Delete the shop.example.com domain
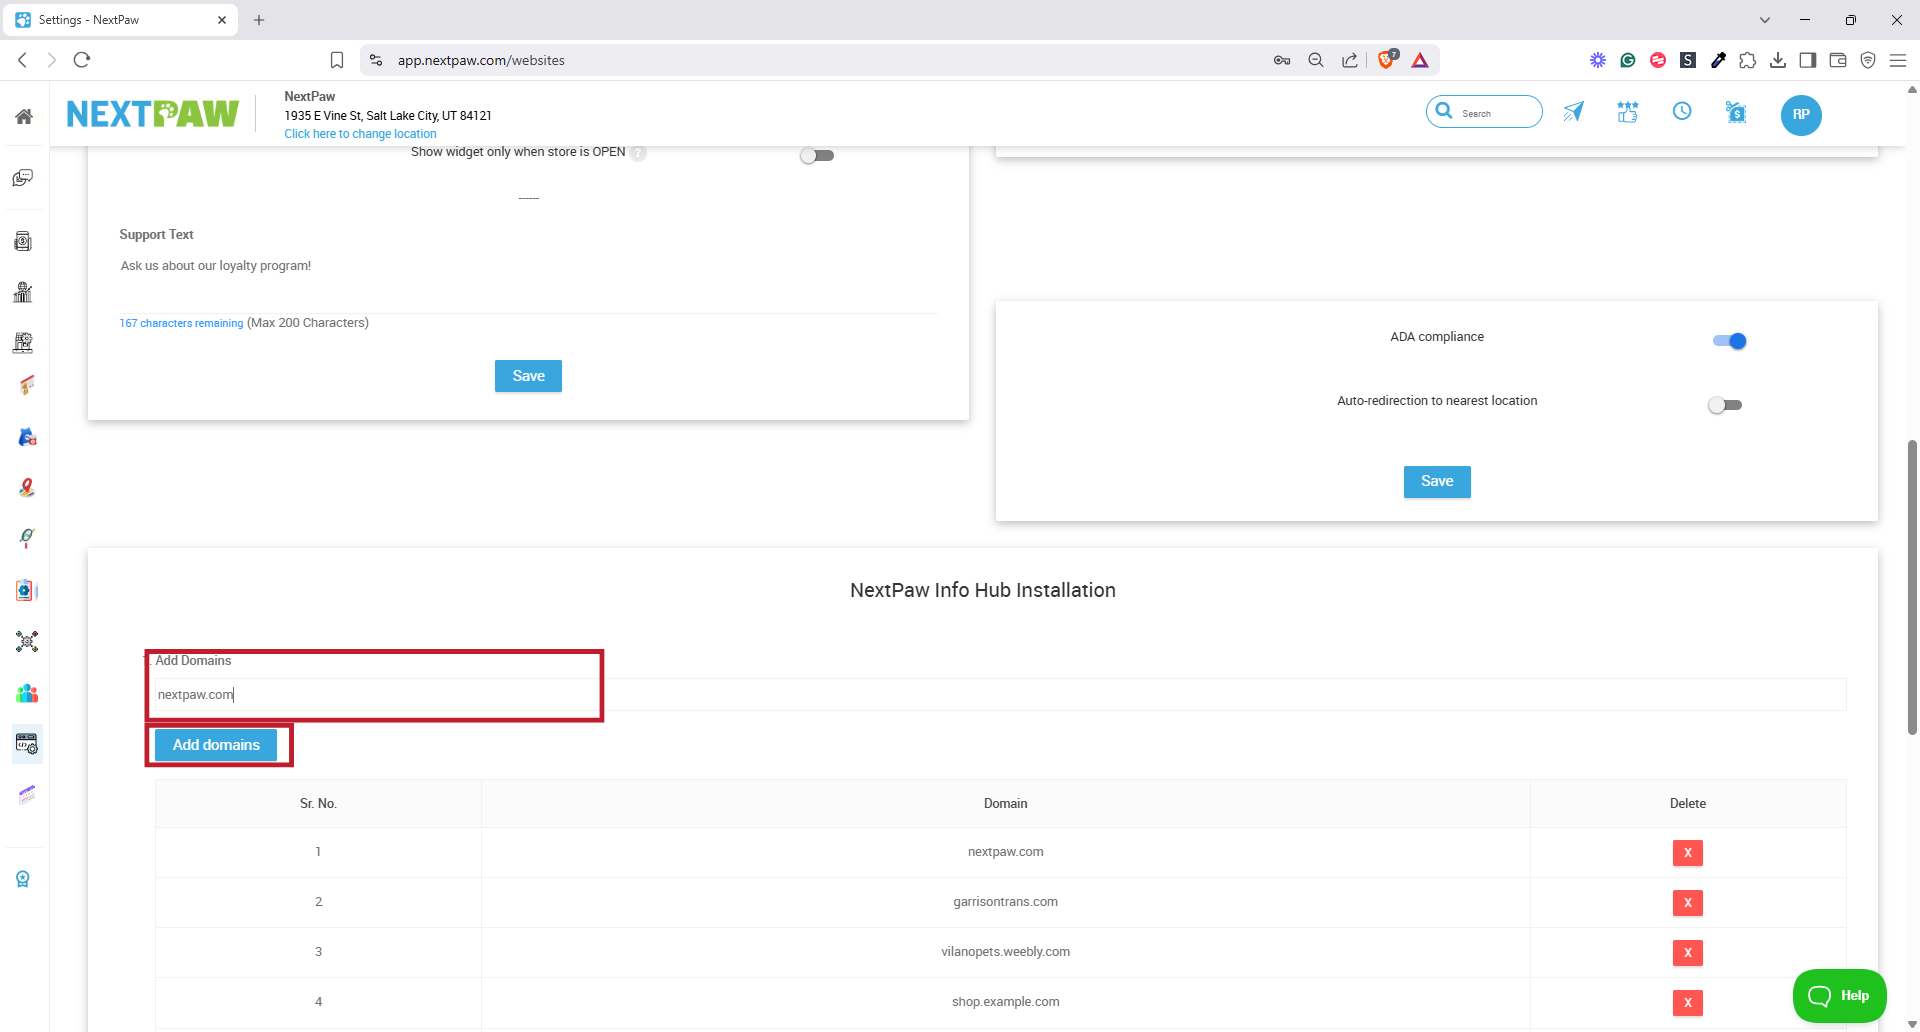The height and width of the screenshot is (1032, 1920). pos(1688,1003)
